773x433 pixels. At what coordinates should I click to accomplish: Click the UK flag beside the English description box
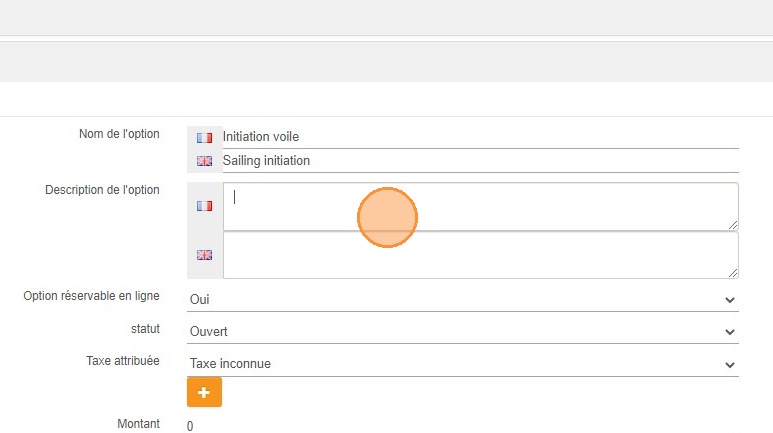pyautogui.click(x=204, y=255)
